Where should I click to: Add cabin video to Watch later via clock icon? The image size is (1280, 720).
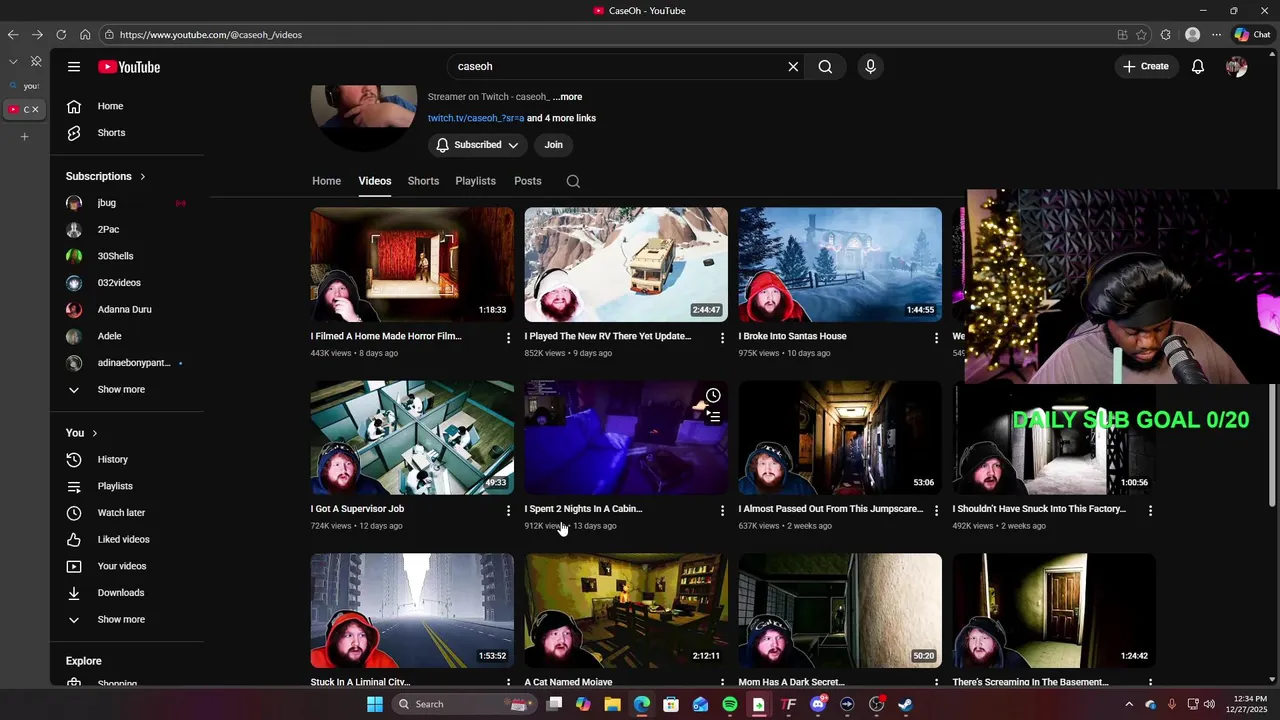[x=713, y=396]
